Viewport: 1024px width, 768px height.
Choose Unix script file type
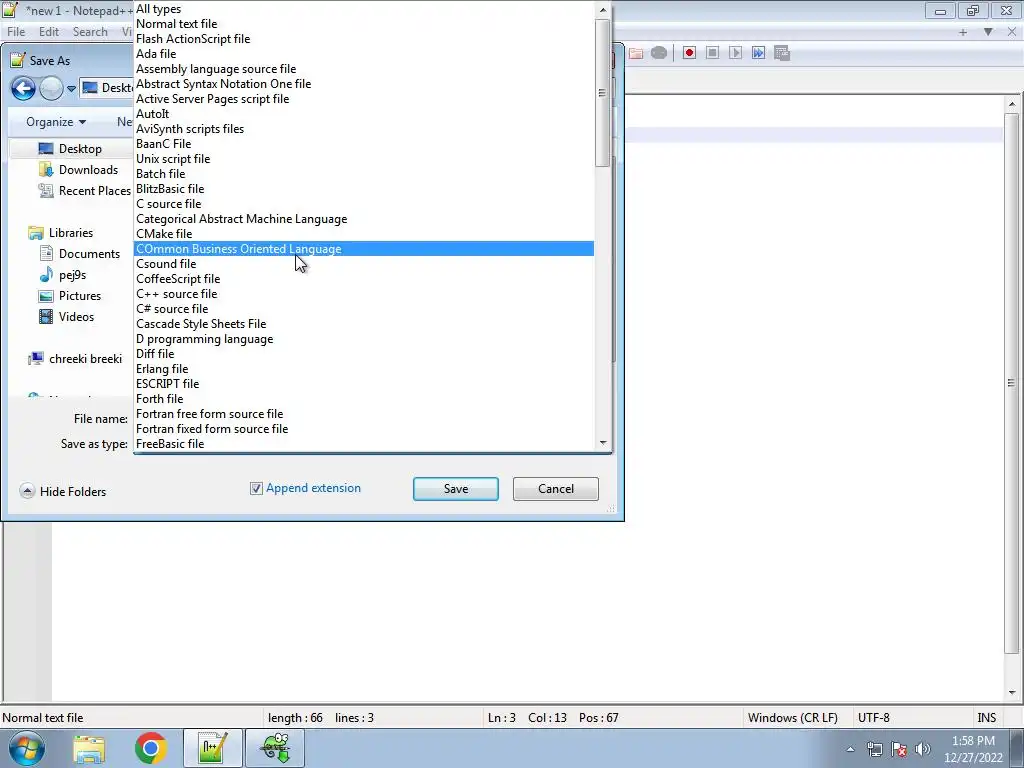click(364, 159)
